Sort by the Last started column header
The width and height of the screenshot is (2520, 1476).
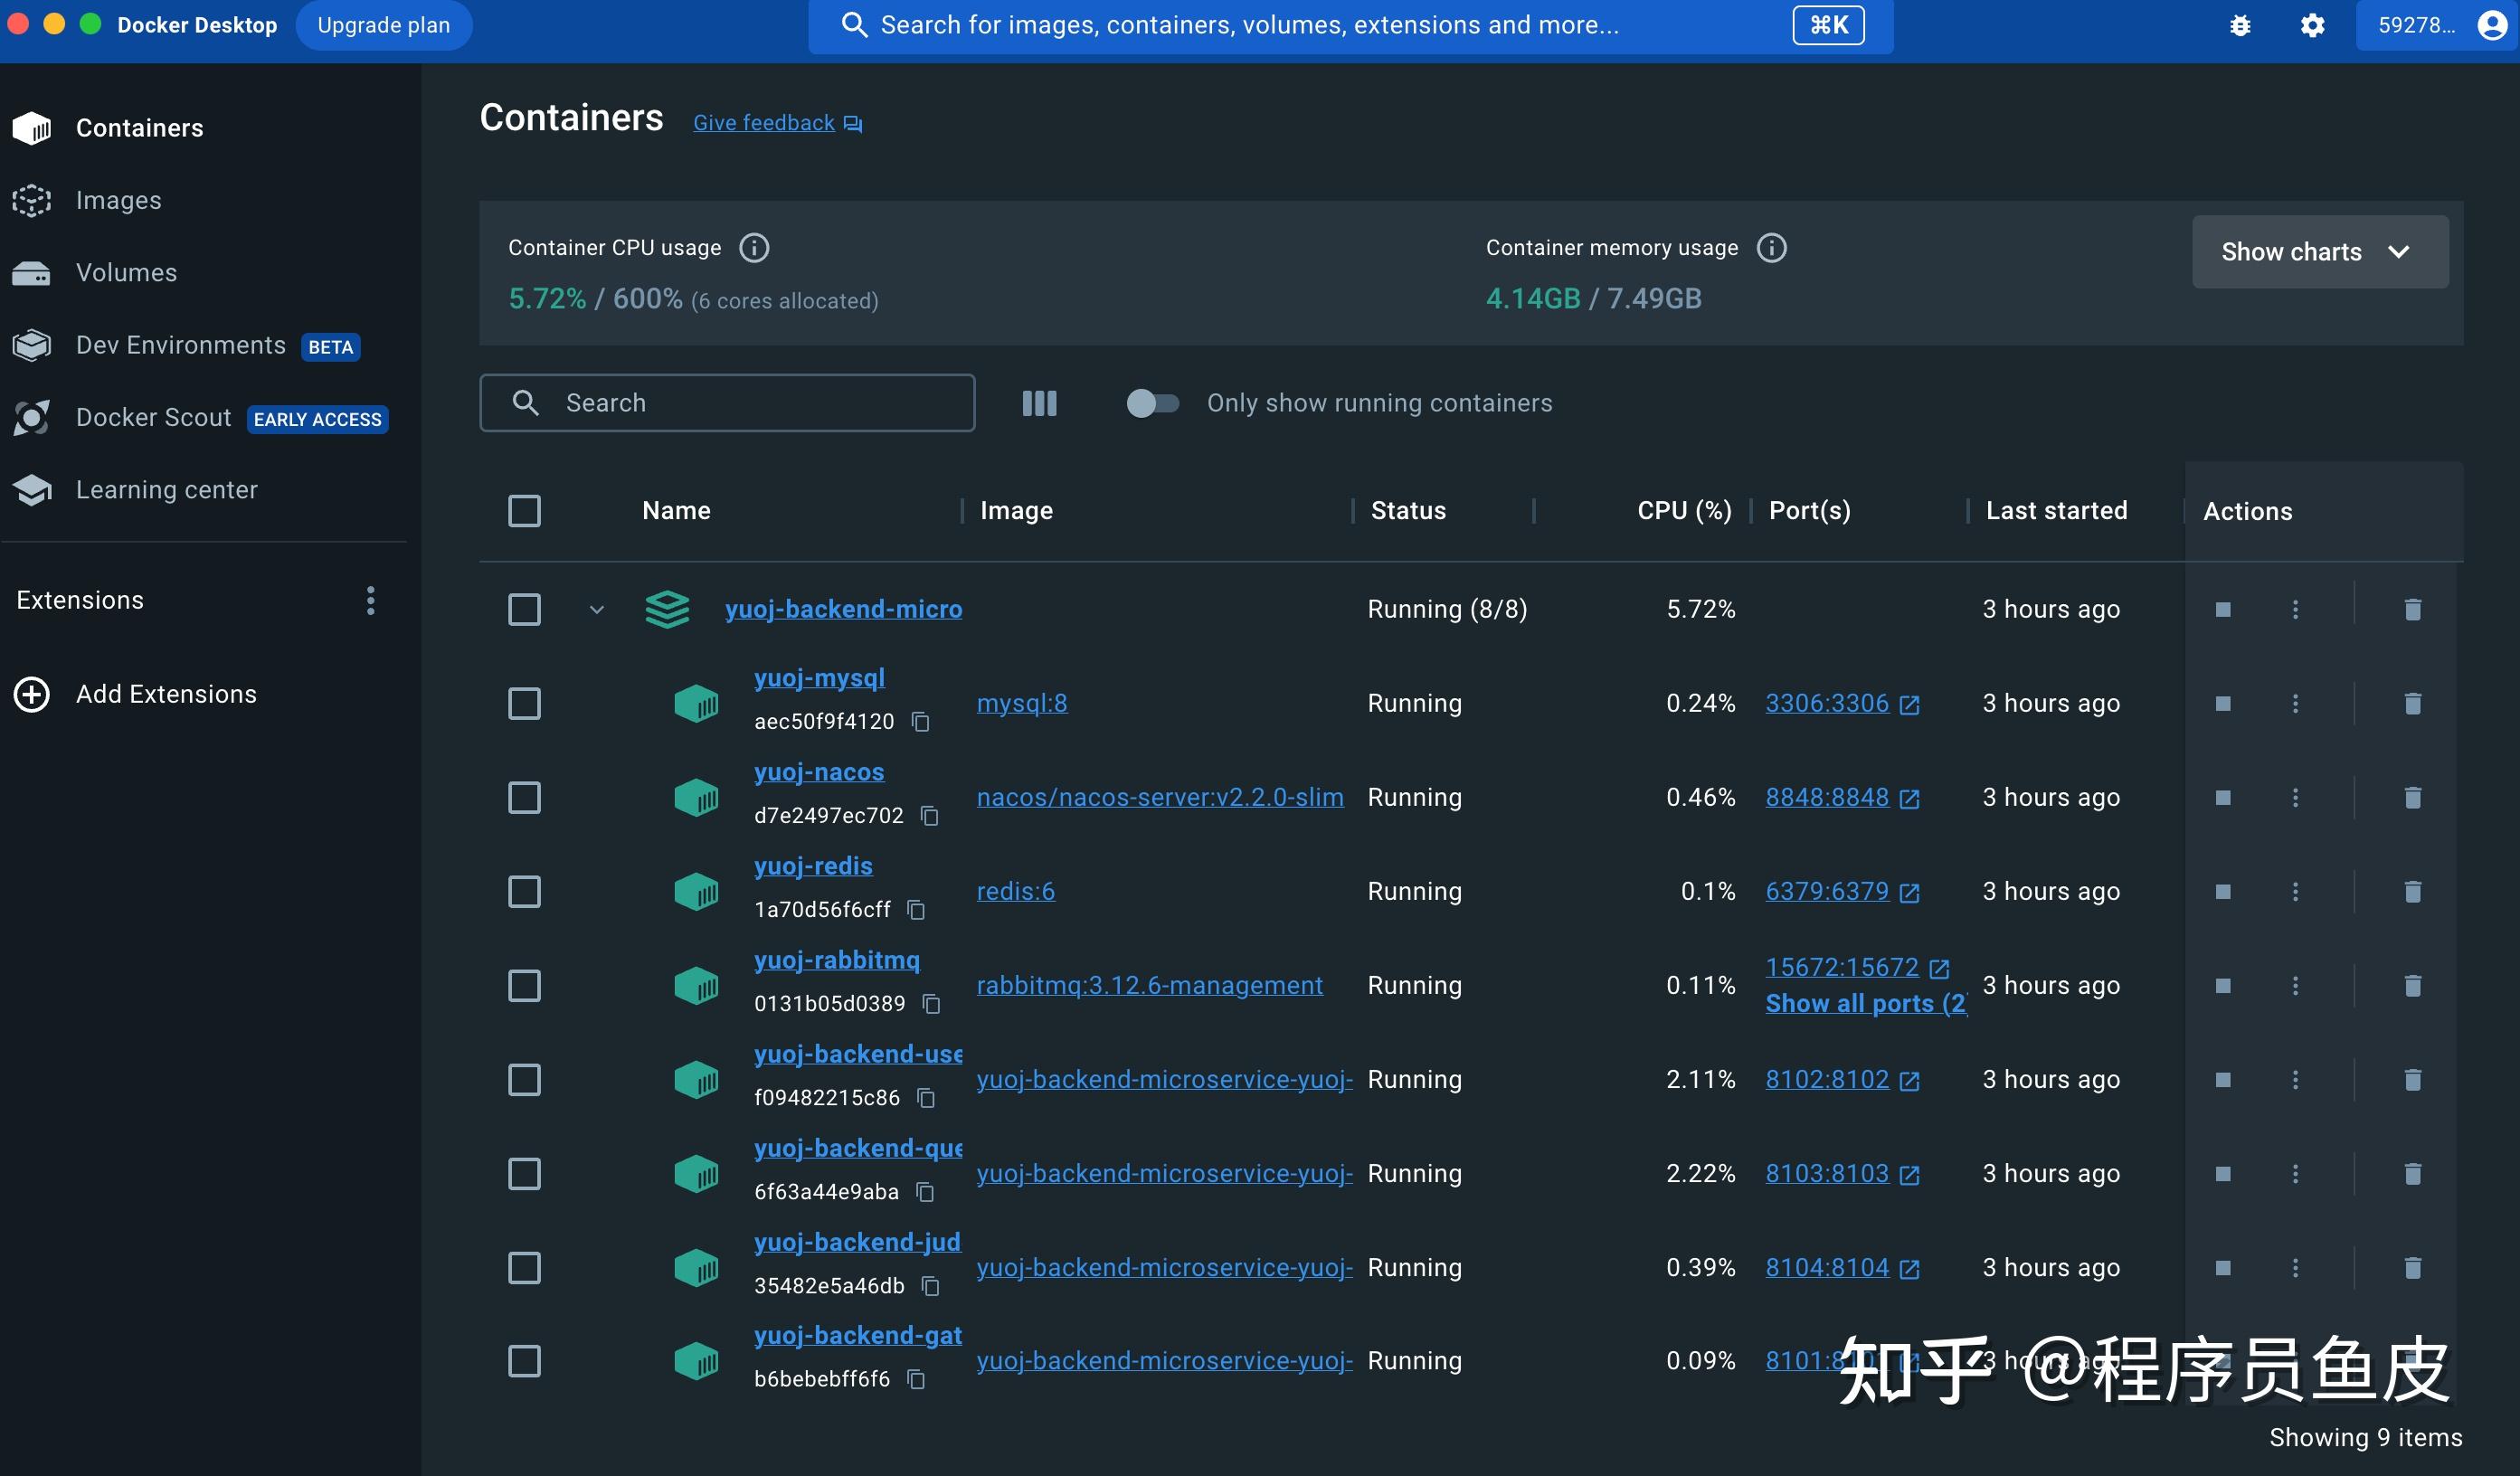click(2056, 511)
